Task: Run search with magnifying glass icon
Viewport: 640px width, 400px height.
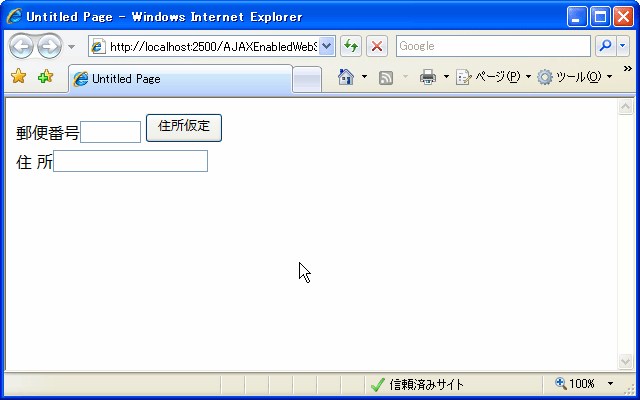Action: click(x=606, y=46)
